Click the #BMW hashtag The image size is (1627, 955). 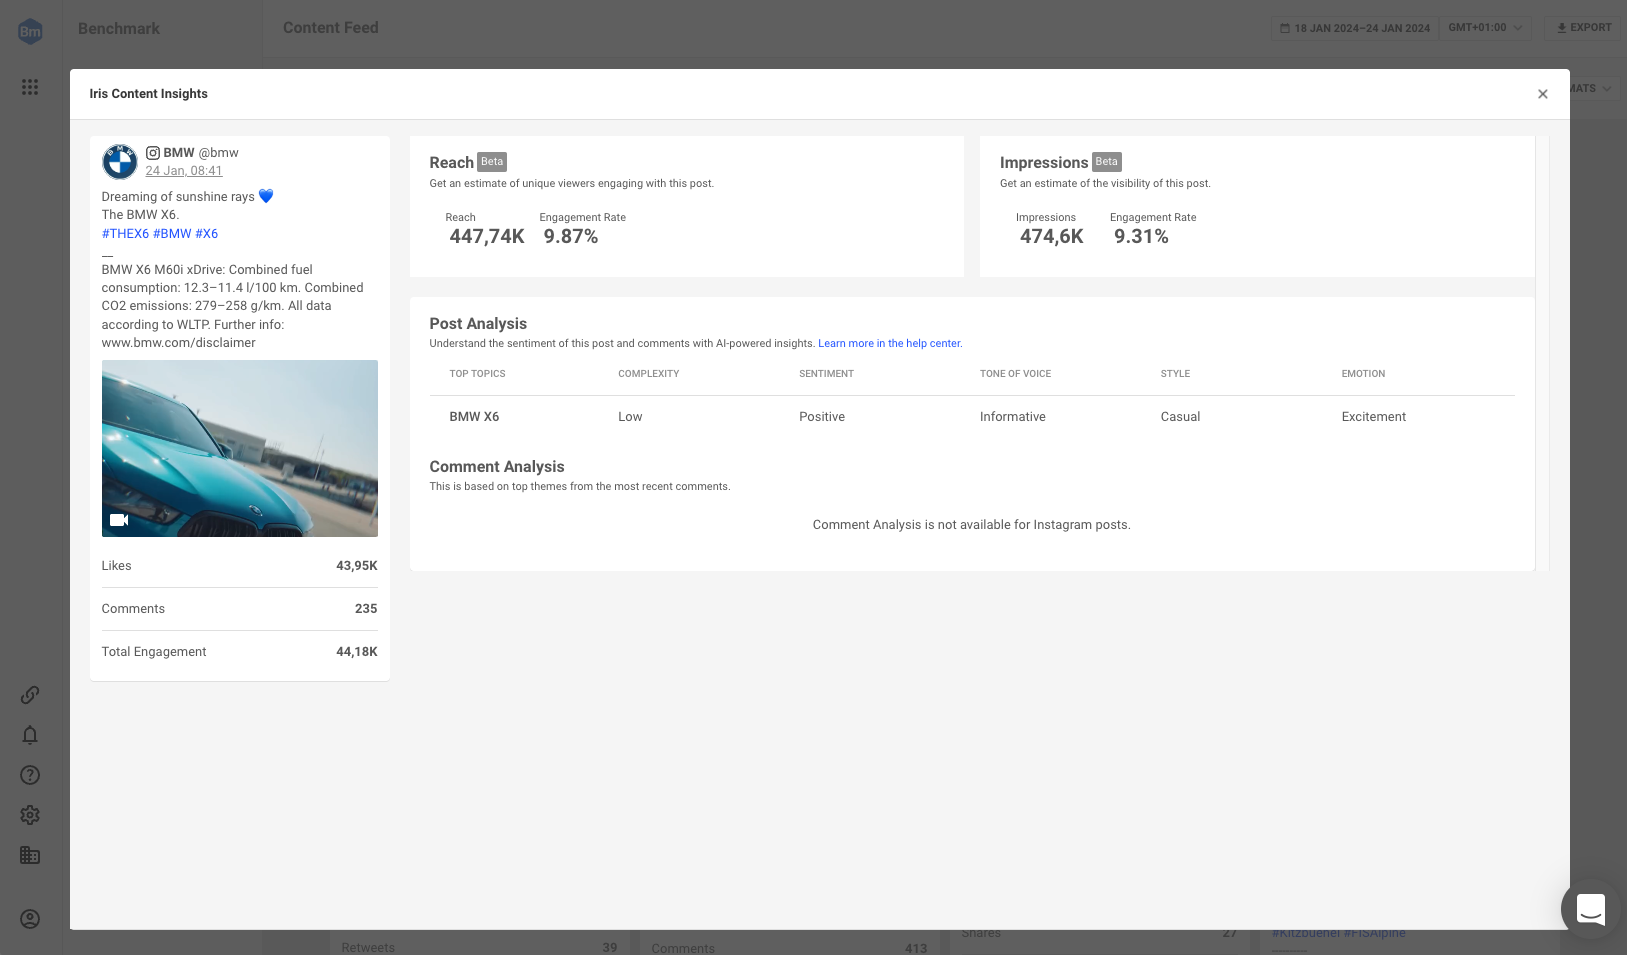tap(172, 234)
